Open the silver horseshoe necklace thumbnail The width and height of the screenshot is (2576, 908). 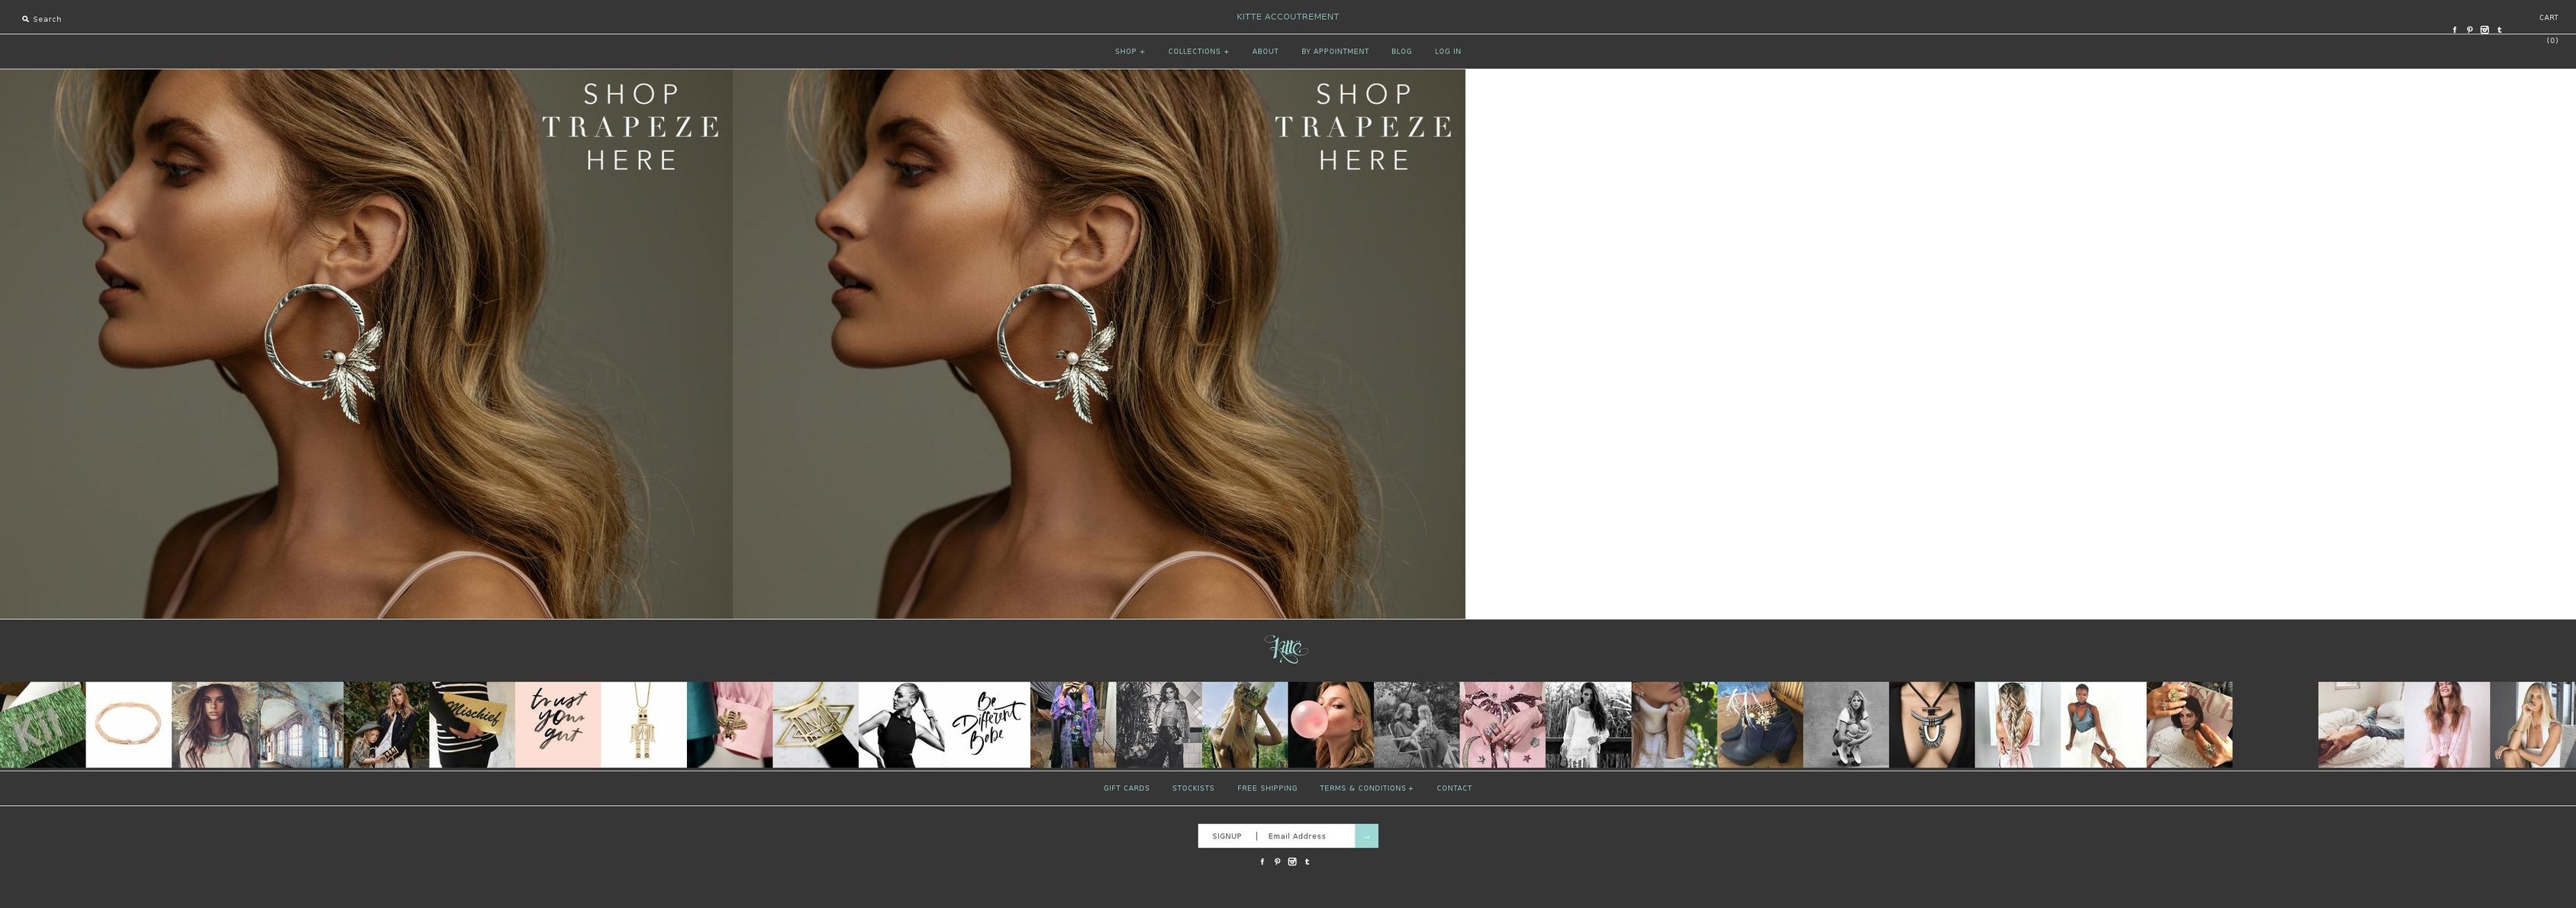coord(1932,725)
